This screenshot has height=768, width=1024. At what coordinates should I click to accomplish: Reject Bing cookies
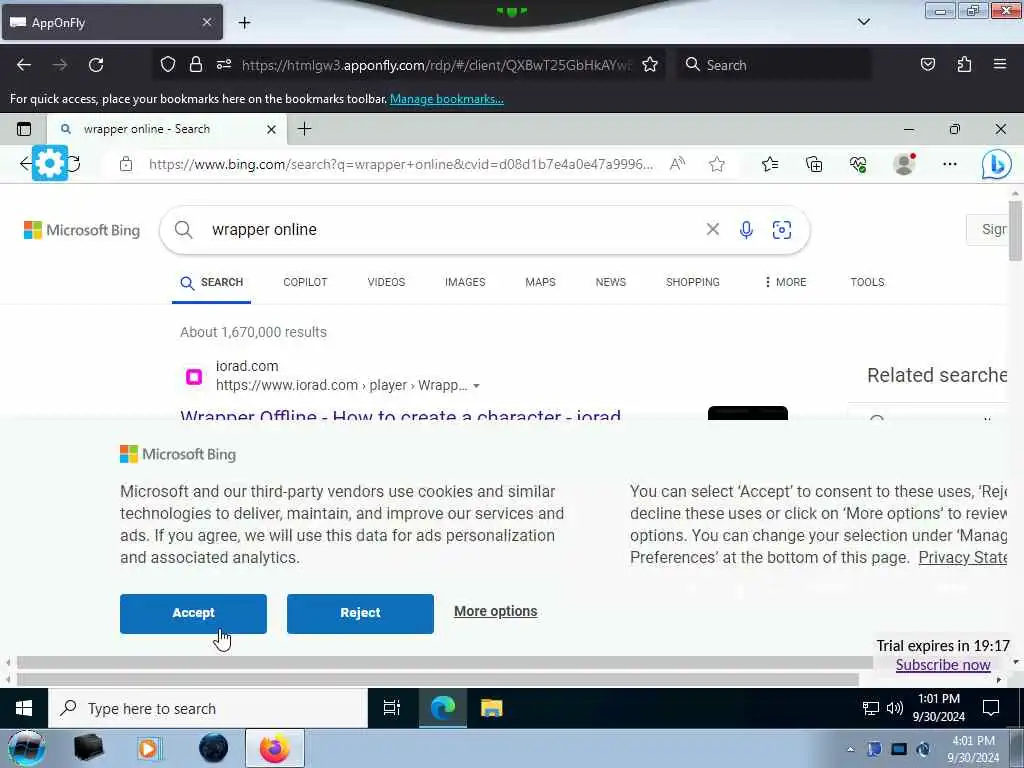tap(360, 613)
